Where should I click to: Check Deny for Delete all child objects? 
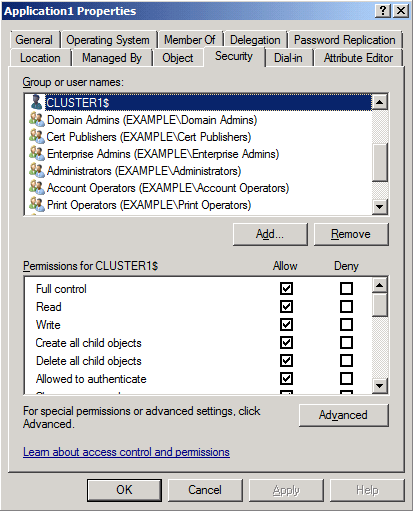(x=346, y=360)
